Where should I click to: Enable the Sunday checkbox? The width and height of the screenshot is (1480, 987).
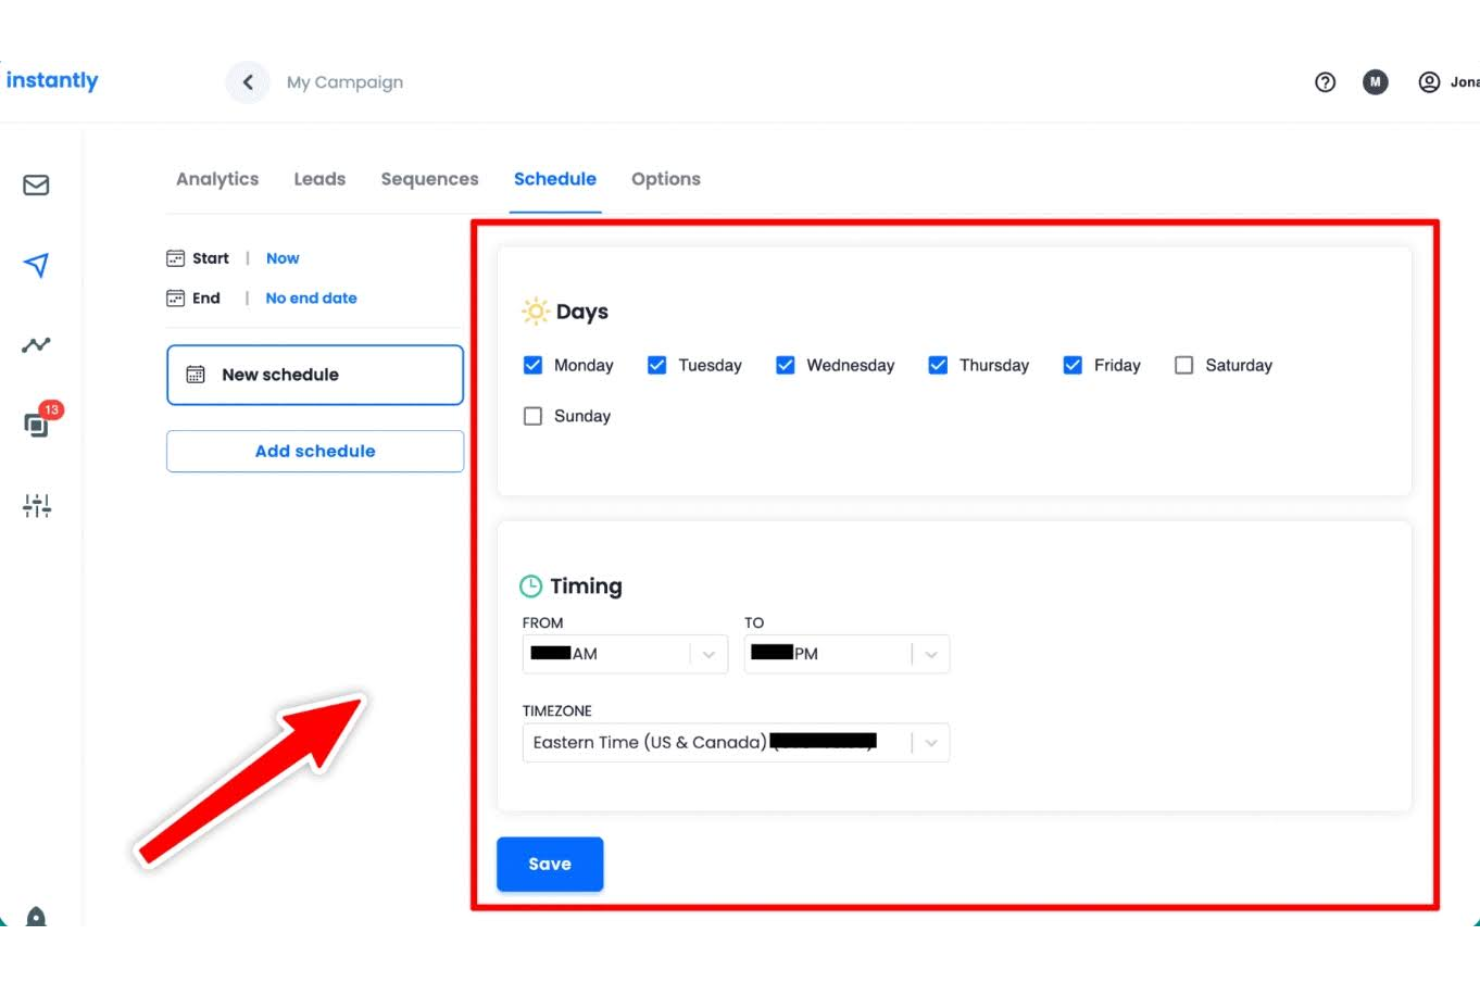point(532,416)
